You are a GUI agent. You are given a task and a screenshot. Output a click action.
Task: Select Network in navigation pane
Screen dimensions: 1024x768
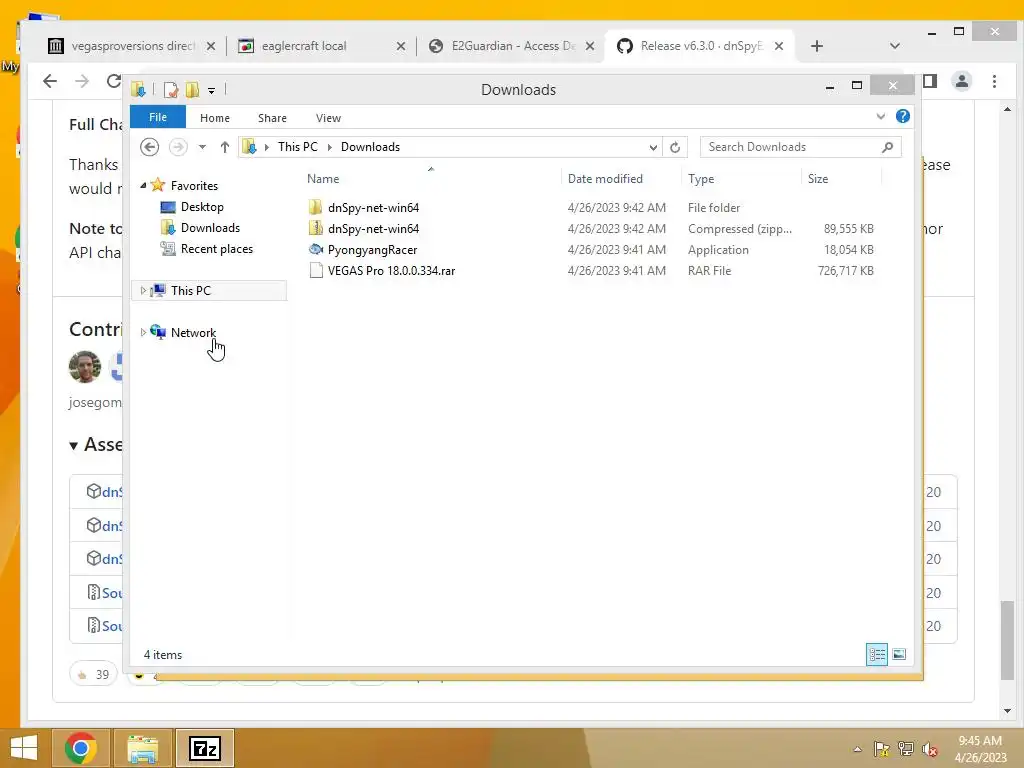pos(193,332)
